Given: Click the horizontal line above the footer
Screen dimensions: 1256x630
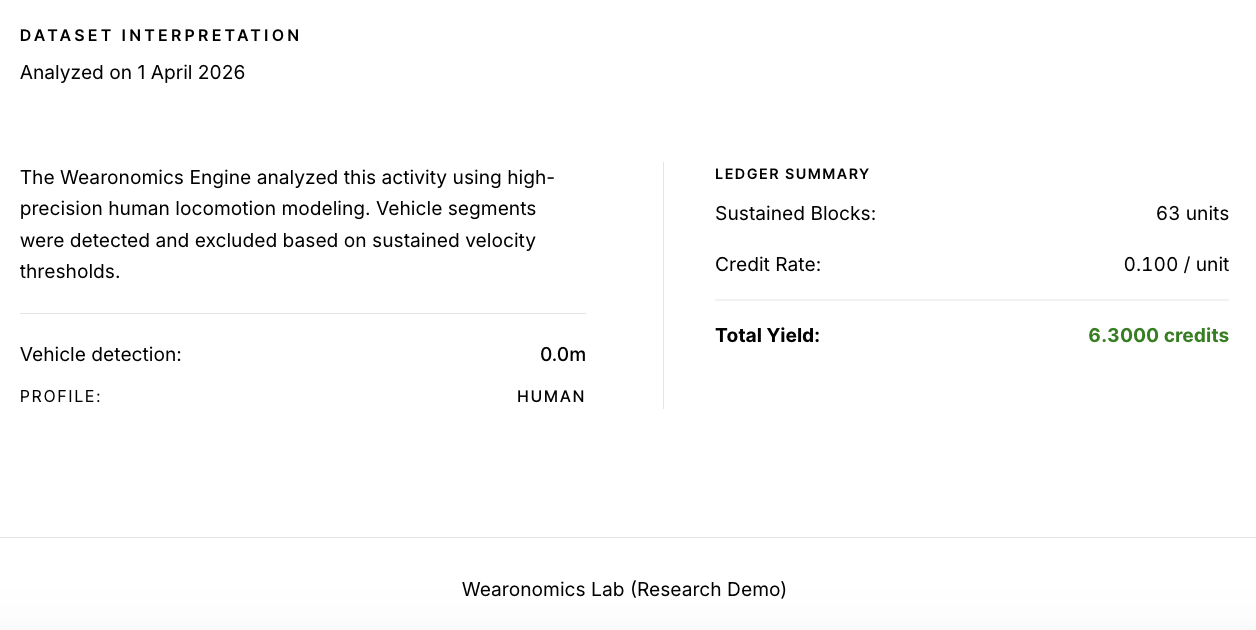Looking at the screenshot, I should [628, 537].
